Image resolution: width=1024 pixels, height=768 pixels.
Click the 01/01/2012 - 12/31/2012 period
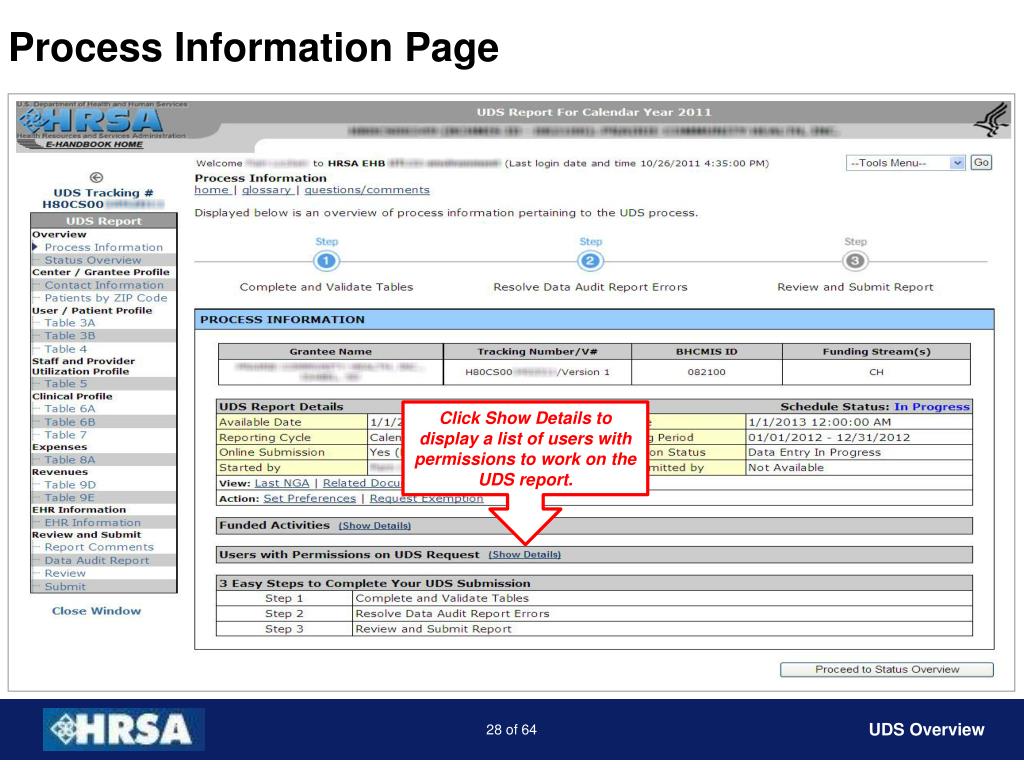point(829,438)
